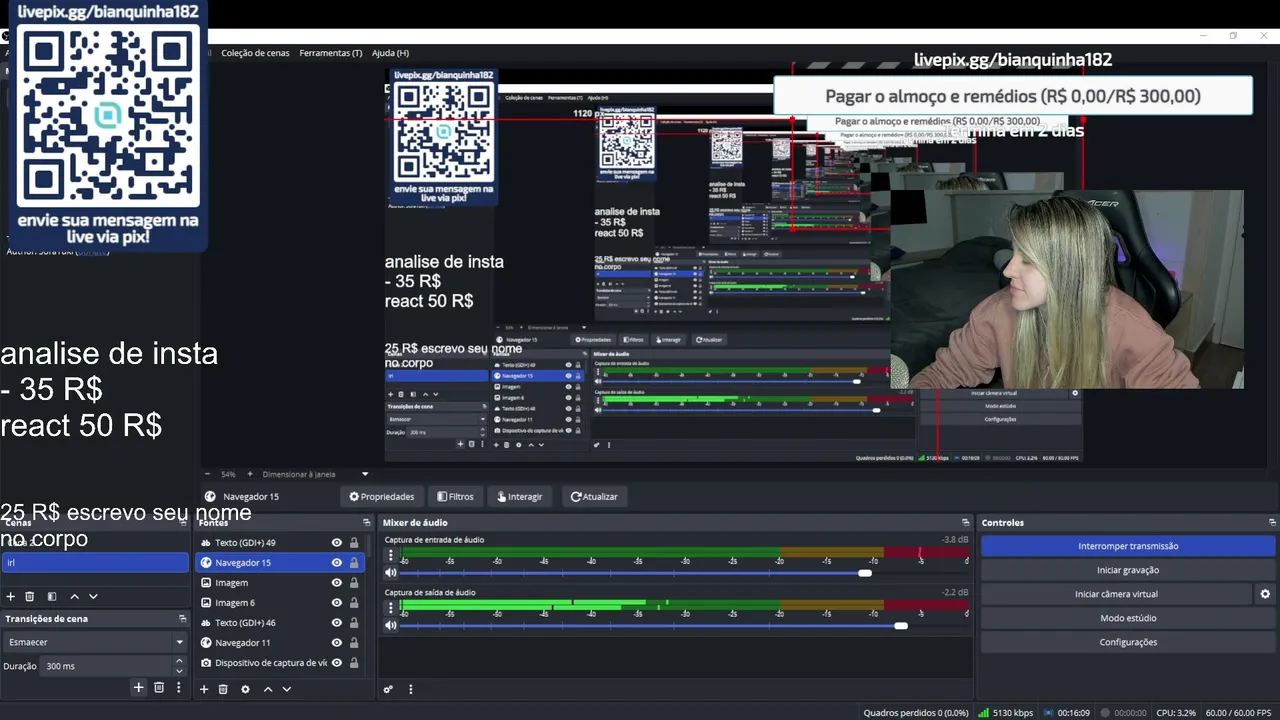Image resolution: width=1280 pixels, height=720 pixels.
Task: Hide the Texto (GDI+) 49 source
Action: click(x=337, y=543)
